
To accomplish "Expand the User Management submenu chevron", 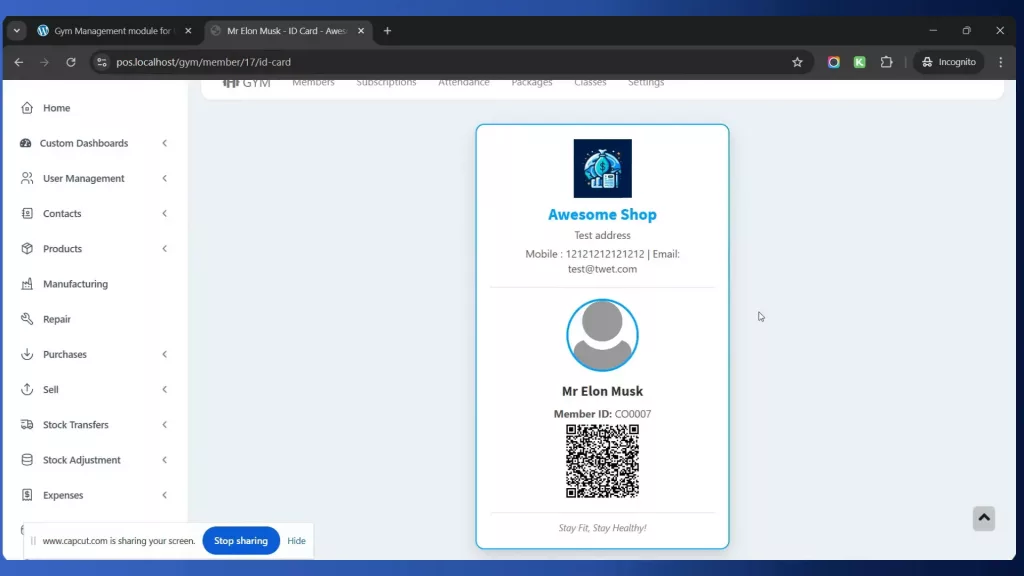I will [165, 178].
